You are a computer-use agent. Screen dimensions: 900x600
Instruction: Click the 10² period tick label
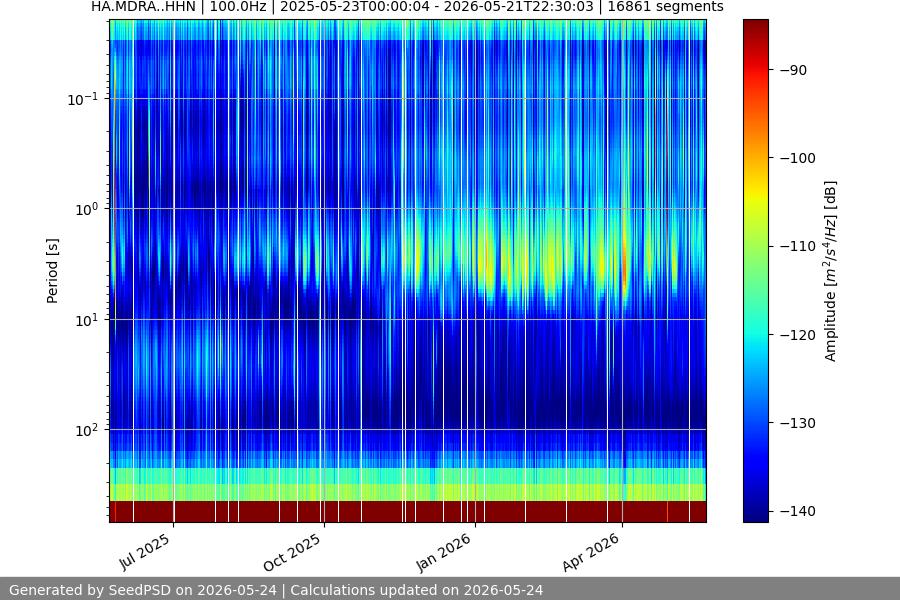86,431
